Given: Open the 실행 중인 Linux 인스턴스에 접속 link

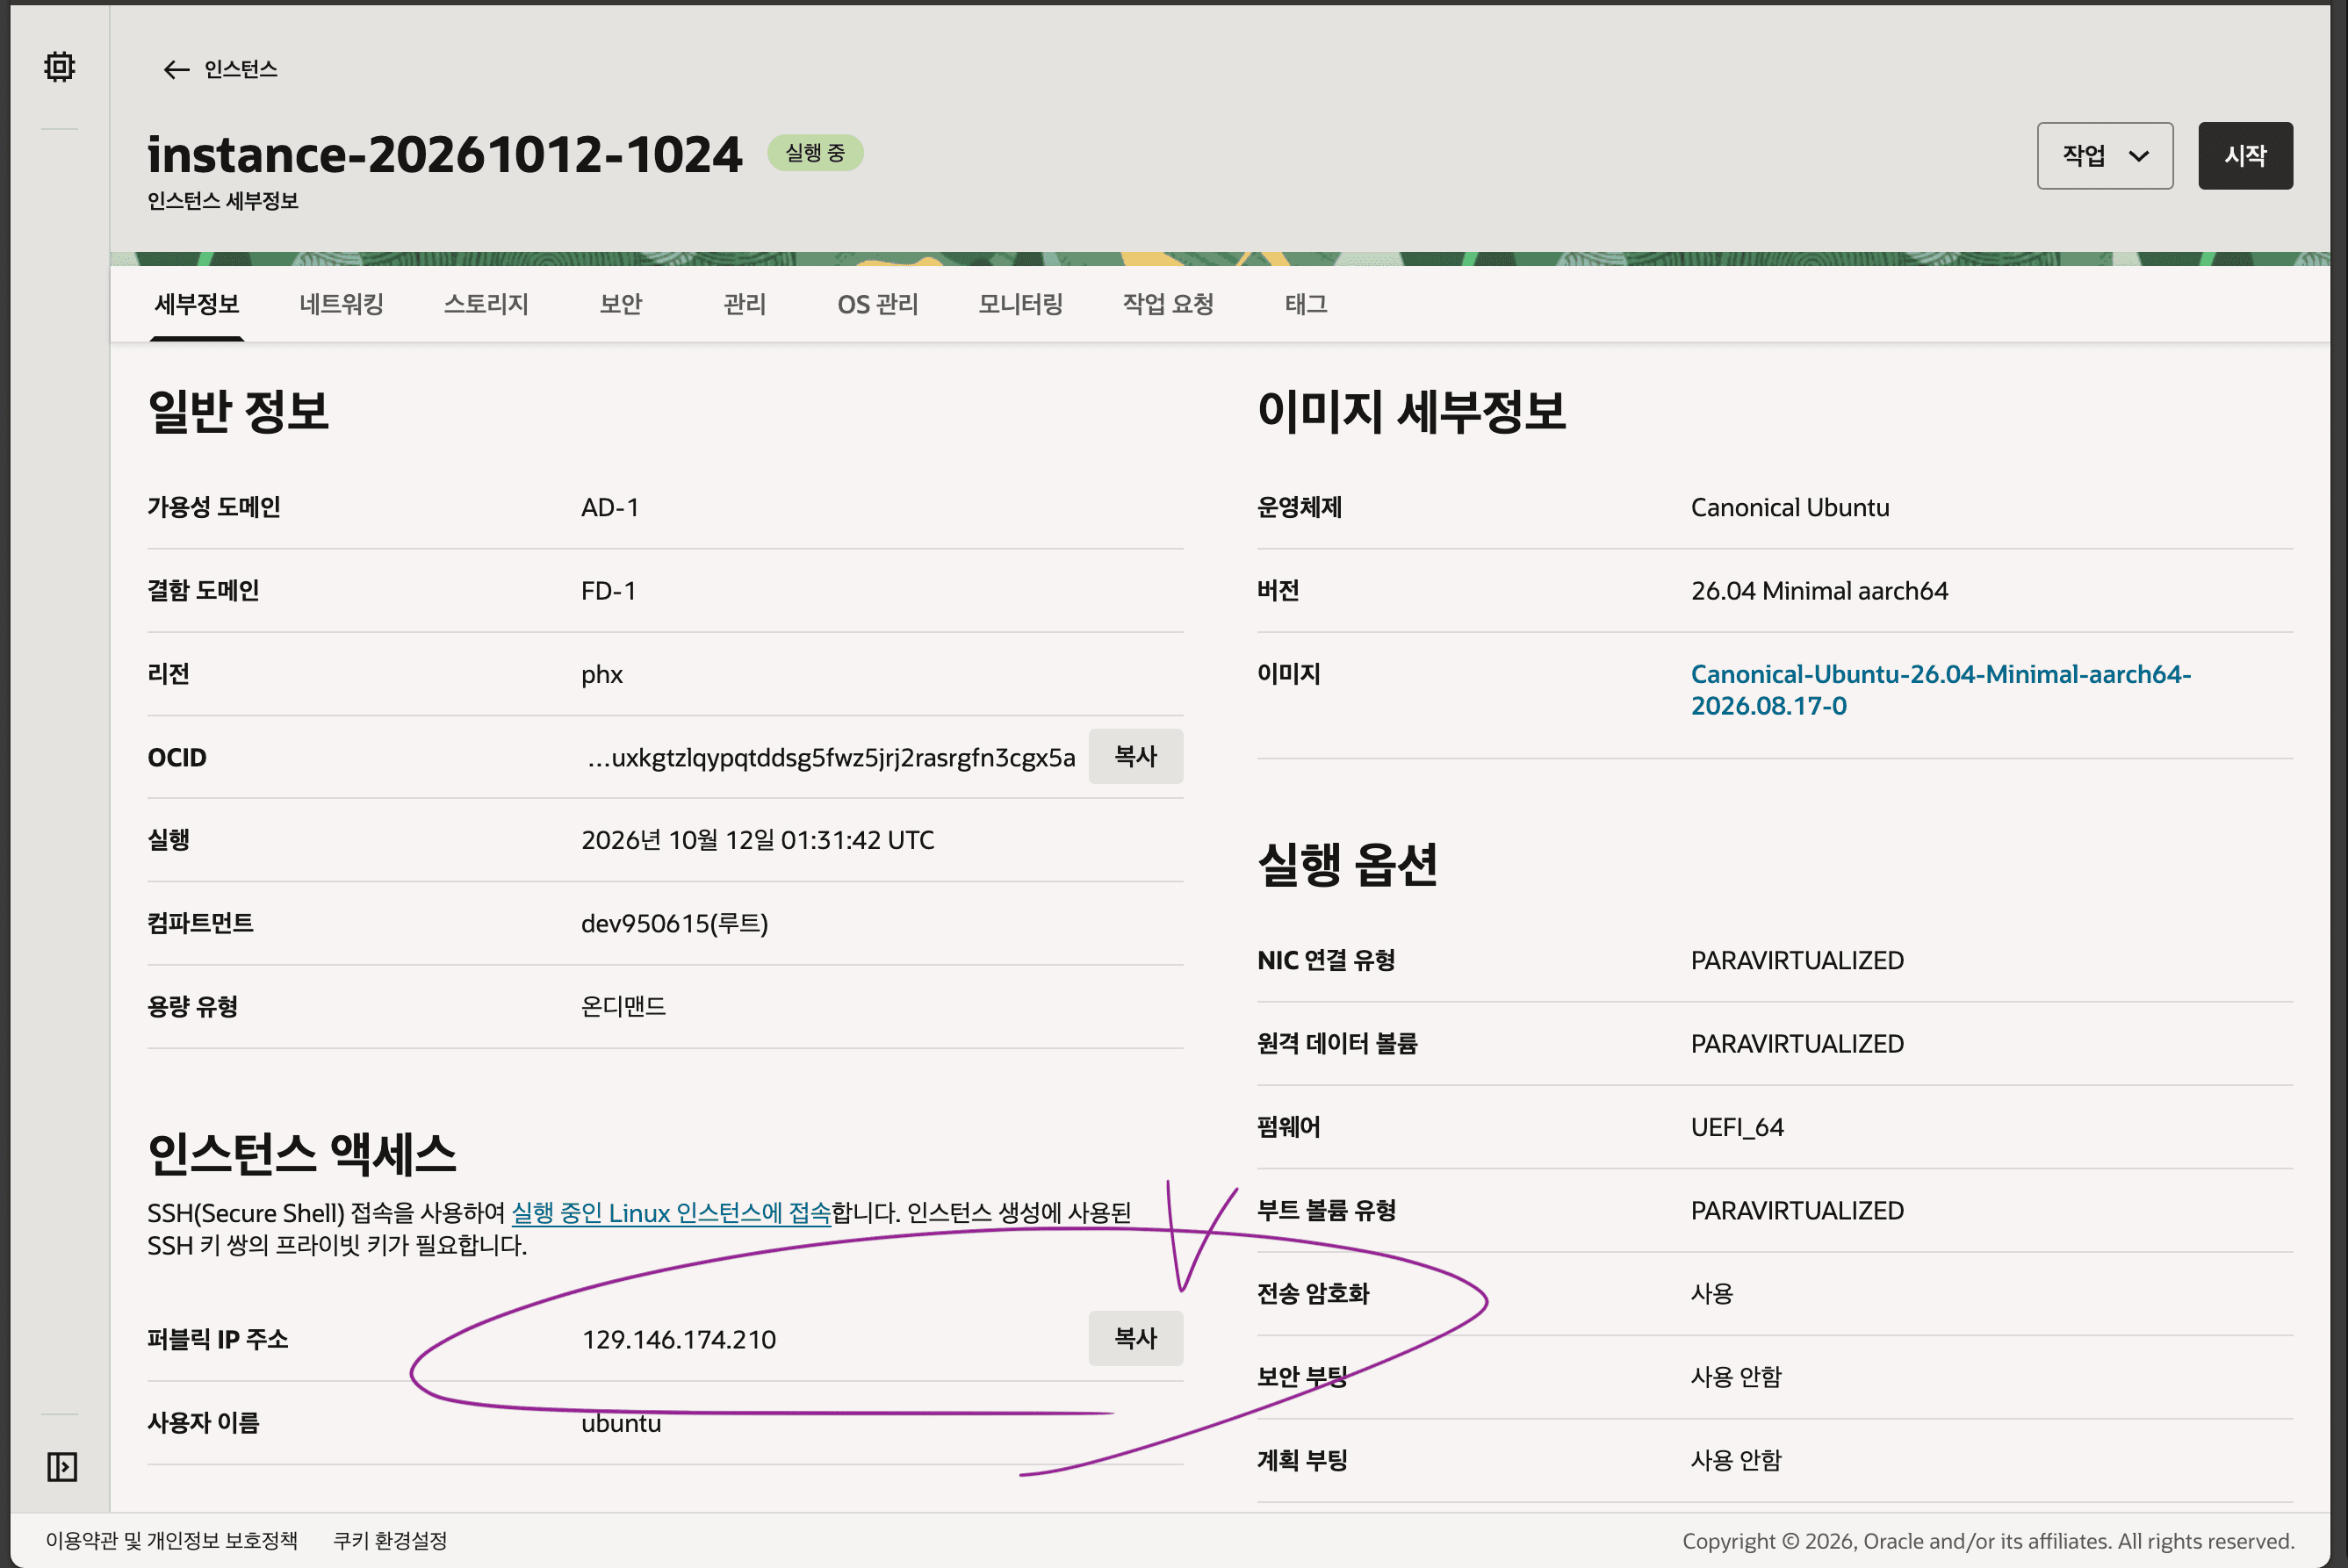Looking at the screenshot, I should (x=671, y=1213).
